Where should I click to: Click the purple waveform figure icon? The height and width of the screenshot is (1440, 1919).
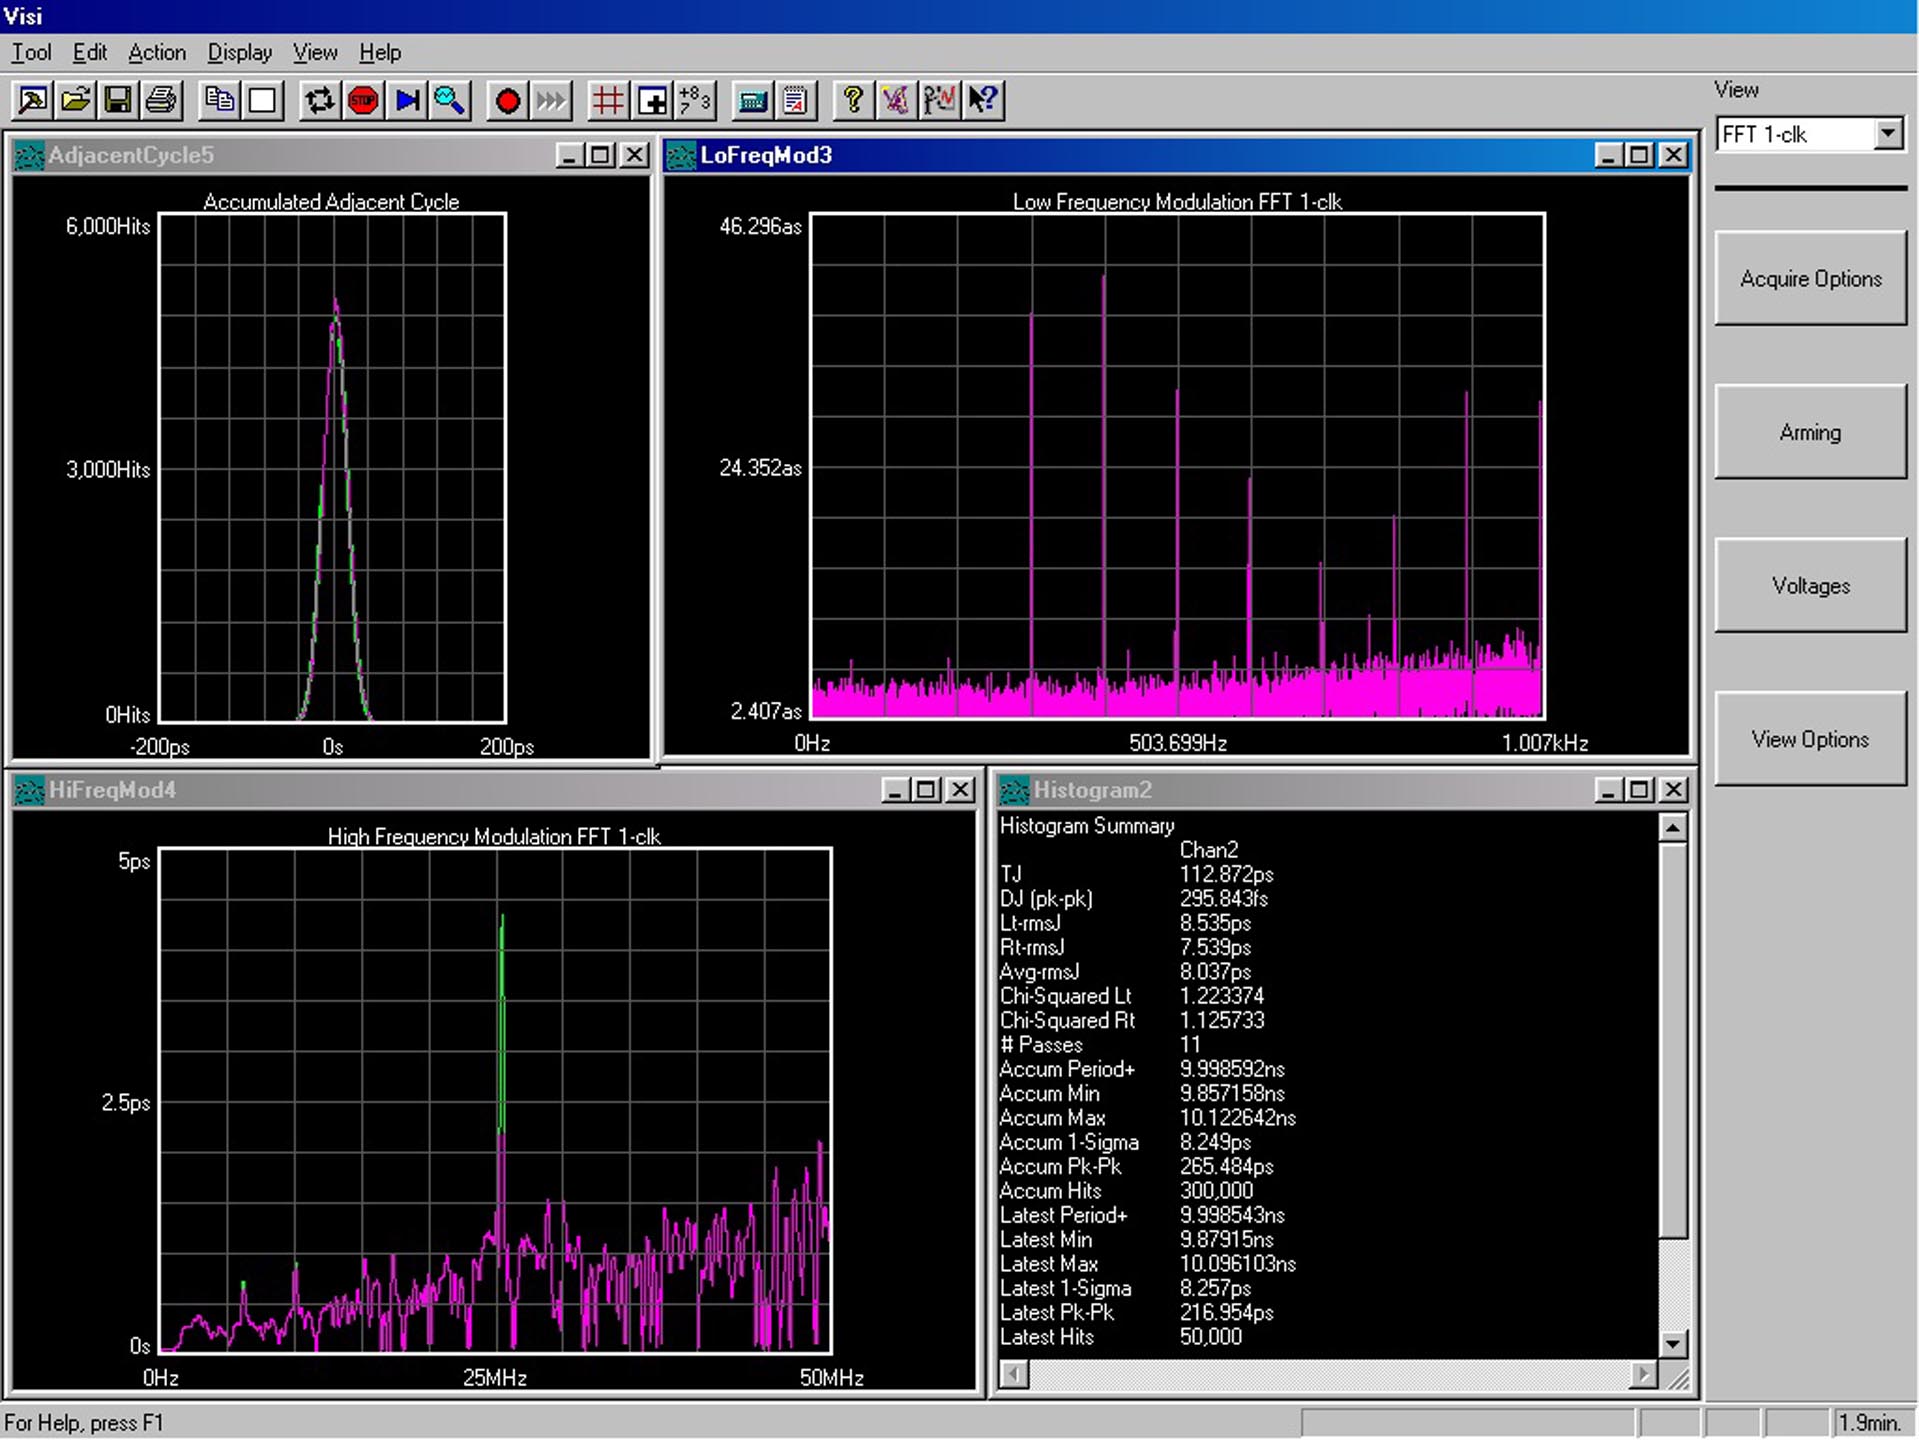[x=896, y=100]
